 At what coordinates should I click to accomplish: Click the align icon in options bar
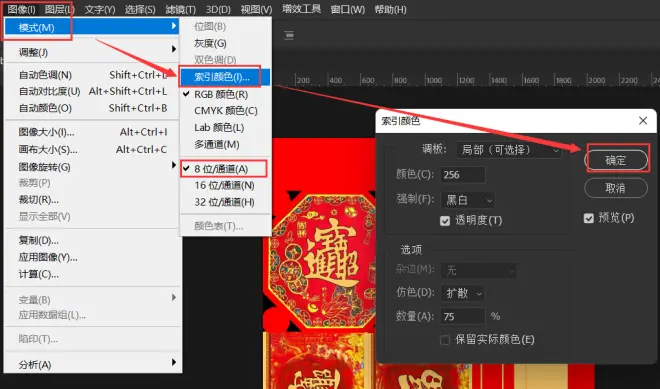pos(289,35)
